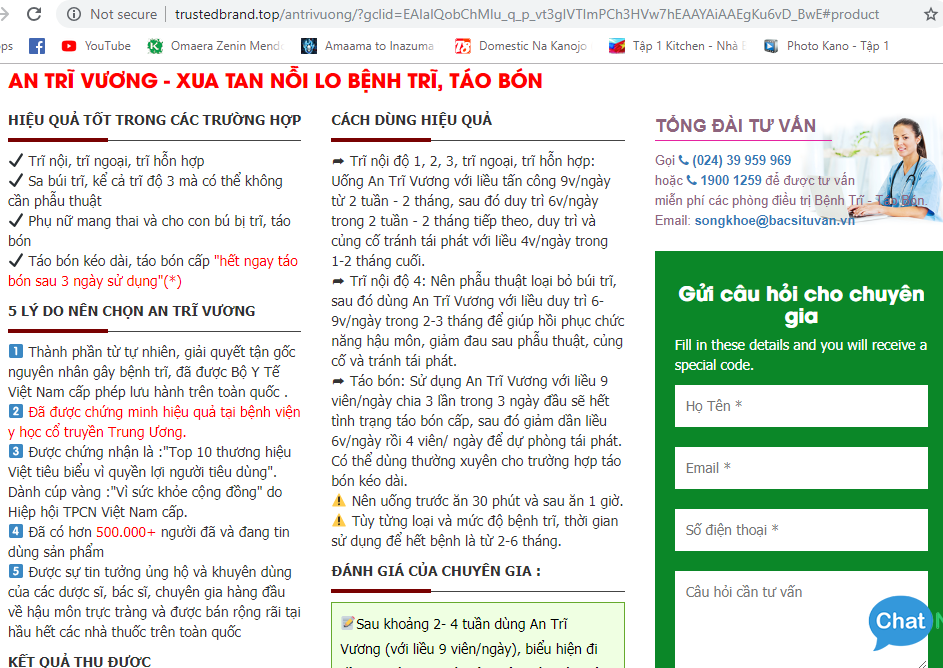Click the heading KẾT QUẢ THU ĐƯỢC

pos(79,661)
